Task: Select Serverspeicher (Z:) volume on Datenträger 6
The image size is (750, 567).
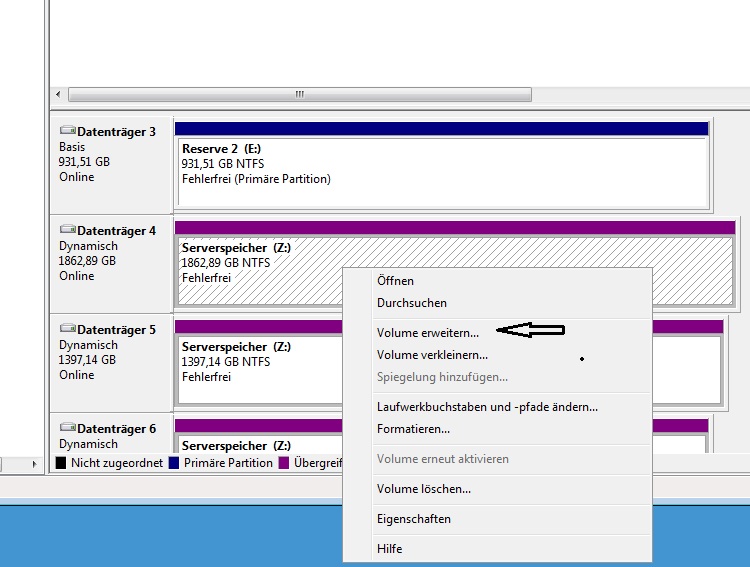Action: pyautogui.click(x=260, y=444)
